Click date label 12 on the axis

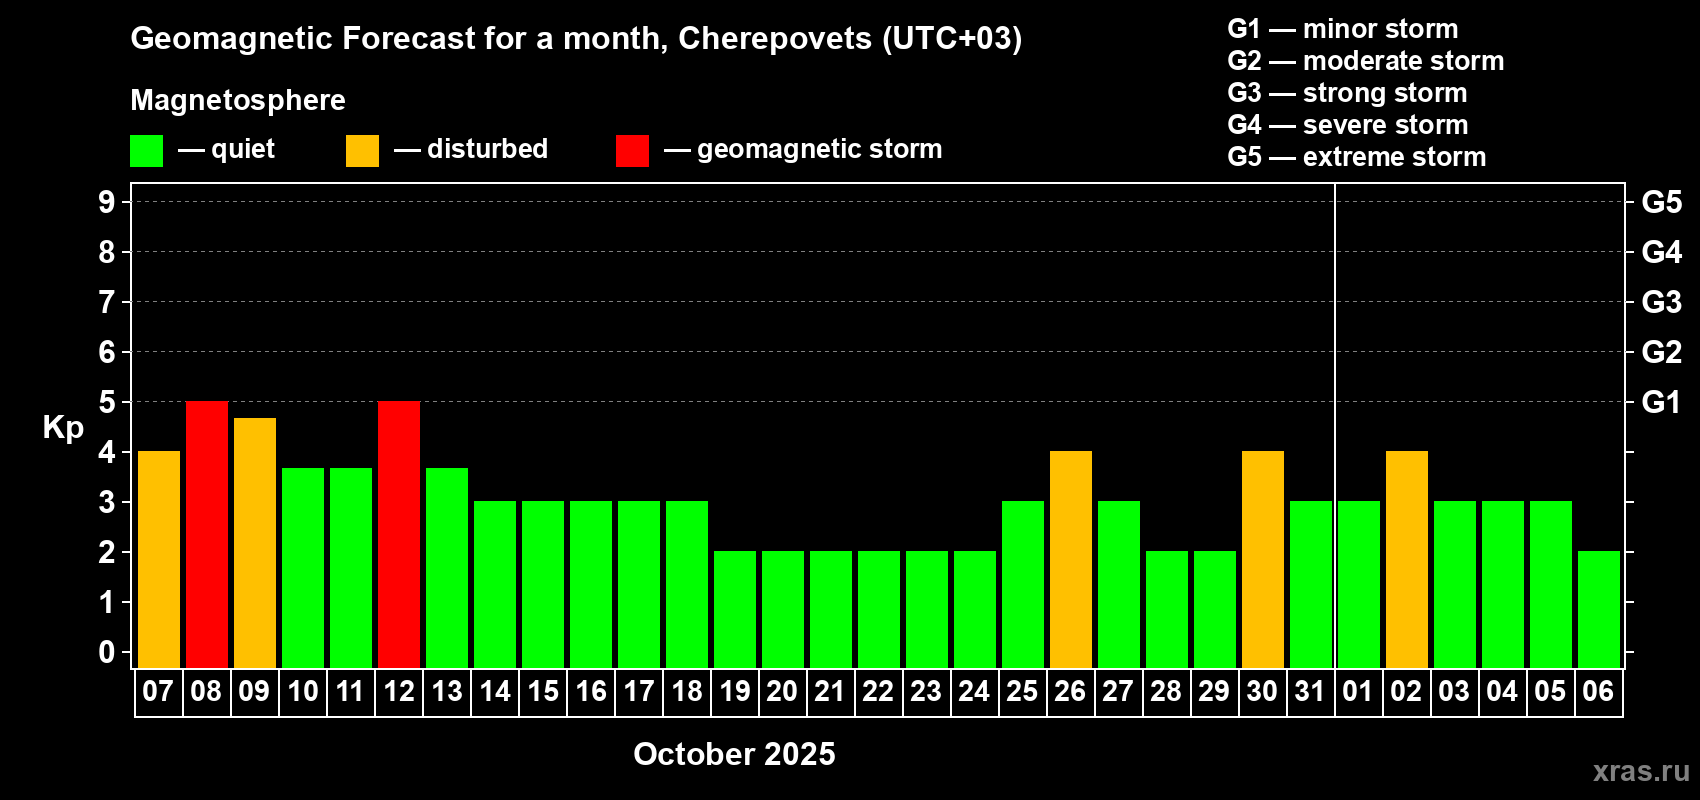point(399,691)
